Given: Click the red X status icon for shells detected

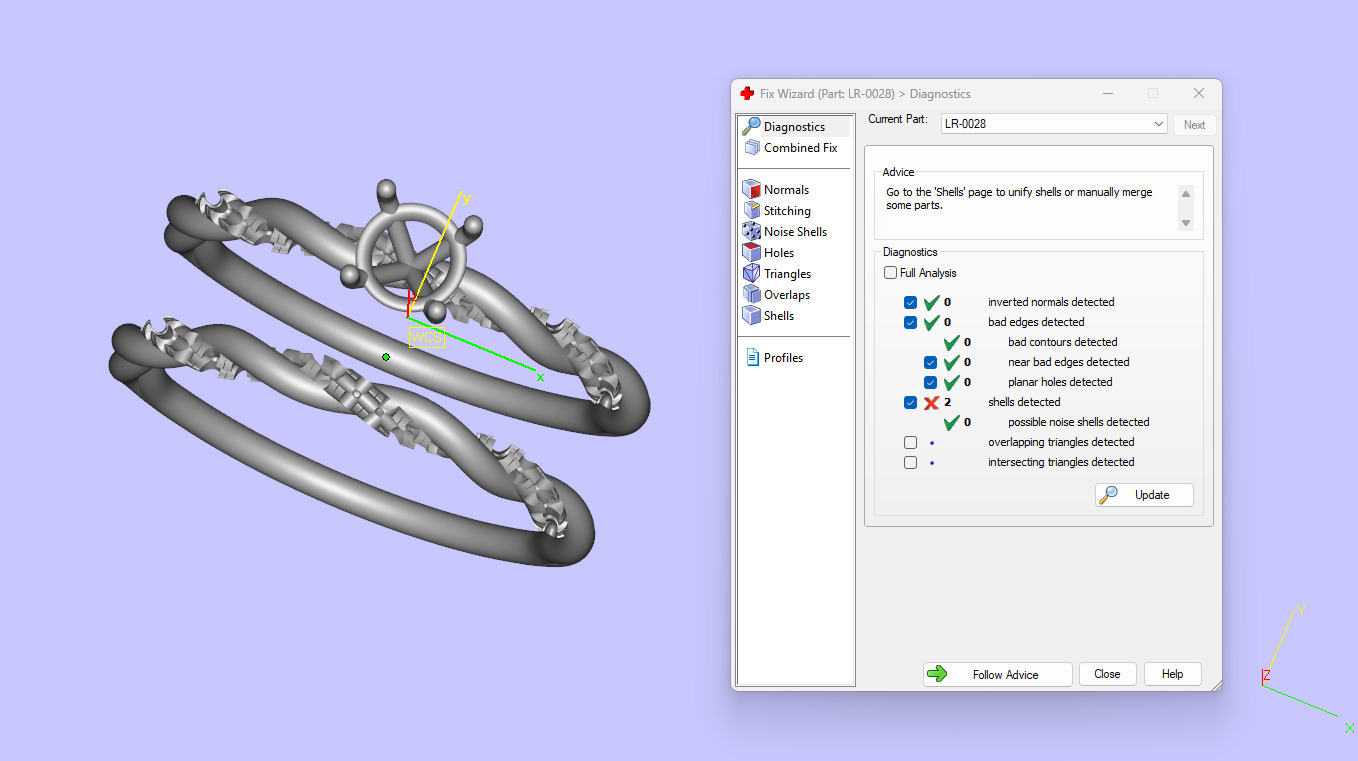Looking at the screenshot, I should click(x=931, y=402).
